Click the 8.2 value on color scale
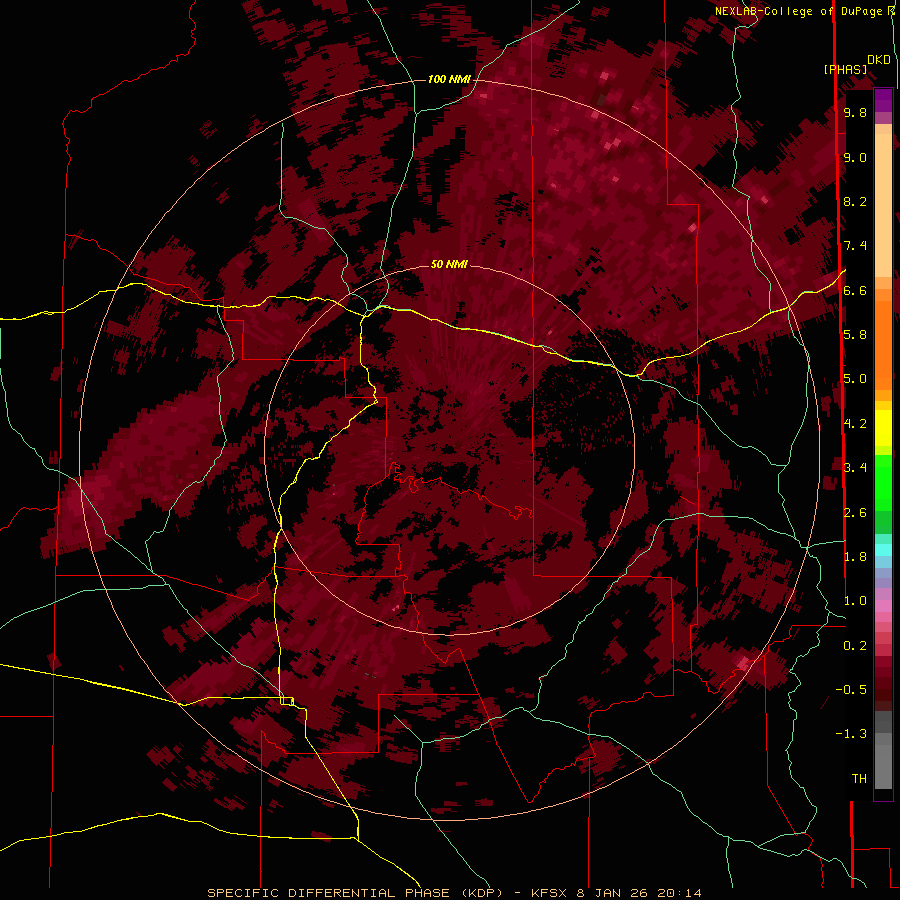The height and width of the screenshot is (900, 900). [855, 202]
